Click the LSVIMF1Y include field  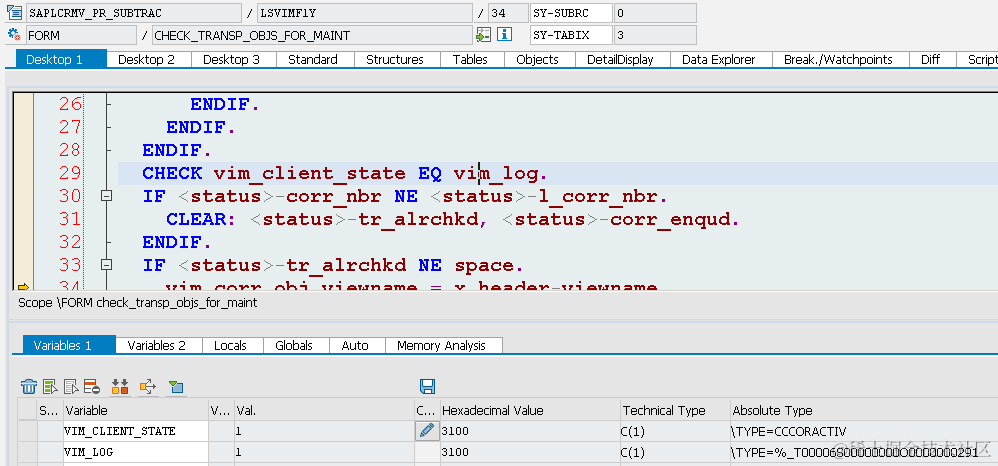(x=365, y=13)
